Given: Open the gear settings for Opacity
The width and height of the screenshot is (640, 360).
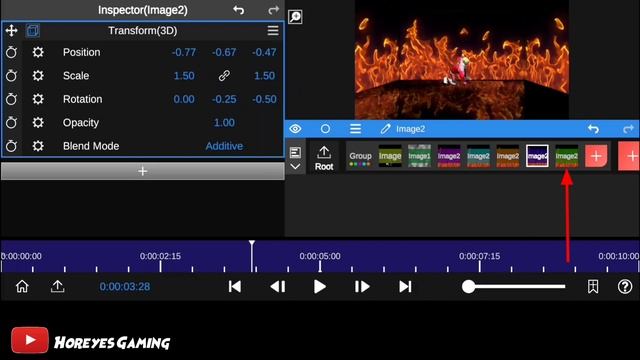Looking at the screenshot, I should pyautogui.click(x=38, y=122).
